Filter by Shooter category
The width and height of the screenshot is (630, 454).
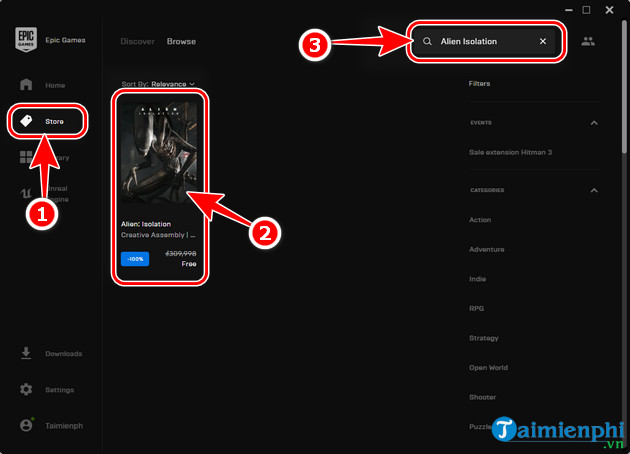click(482, 397)
